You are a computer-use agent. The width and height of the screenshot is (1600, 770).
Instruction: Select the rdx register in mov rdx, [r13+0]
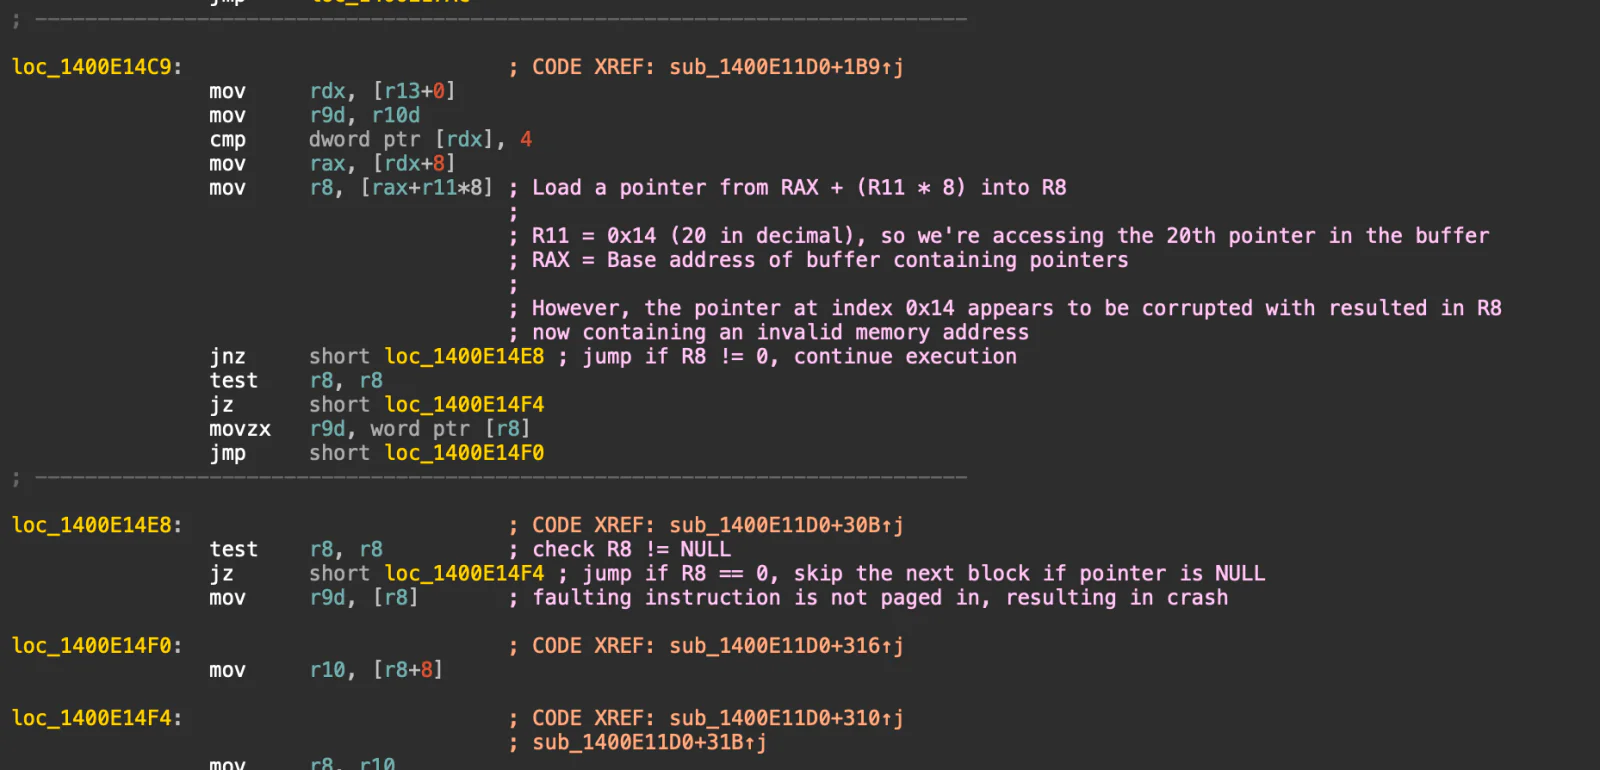coord(327,91)
